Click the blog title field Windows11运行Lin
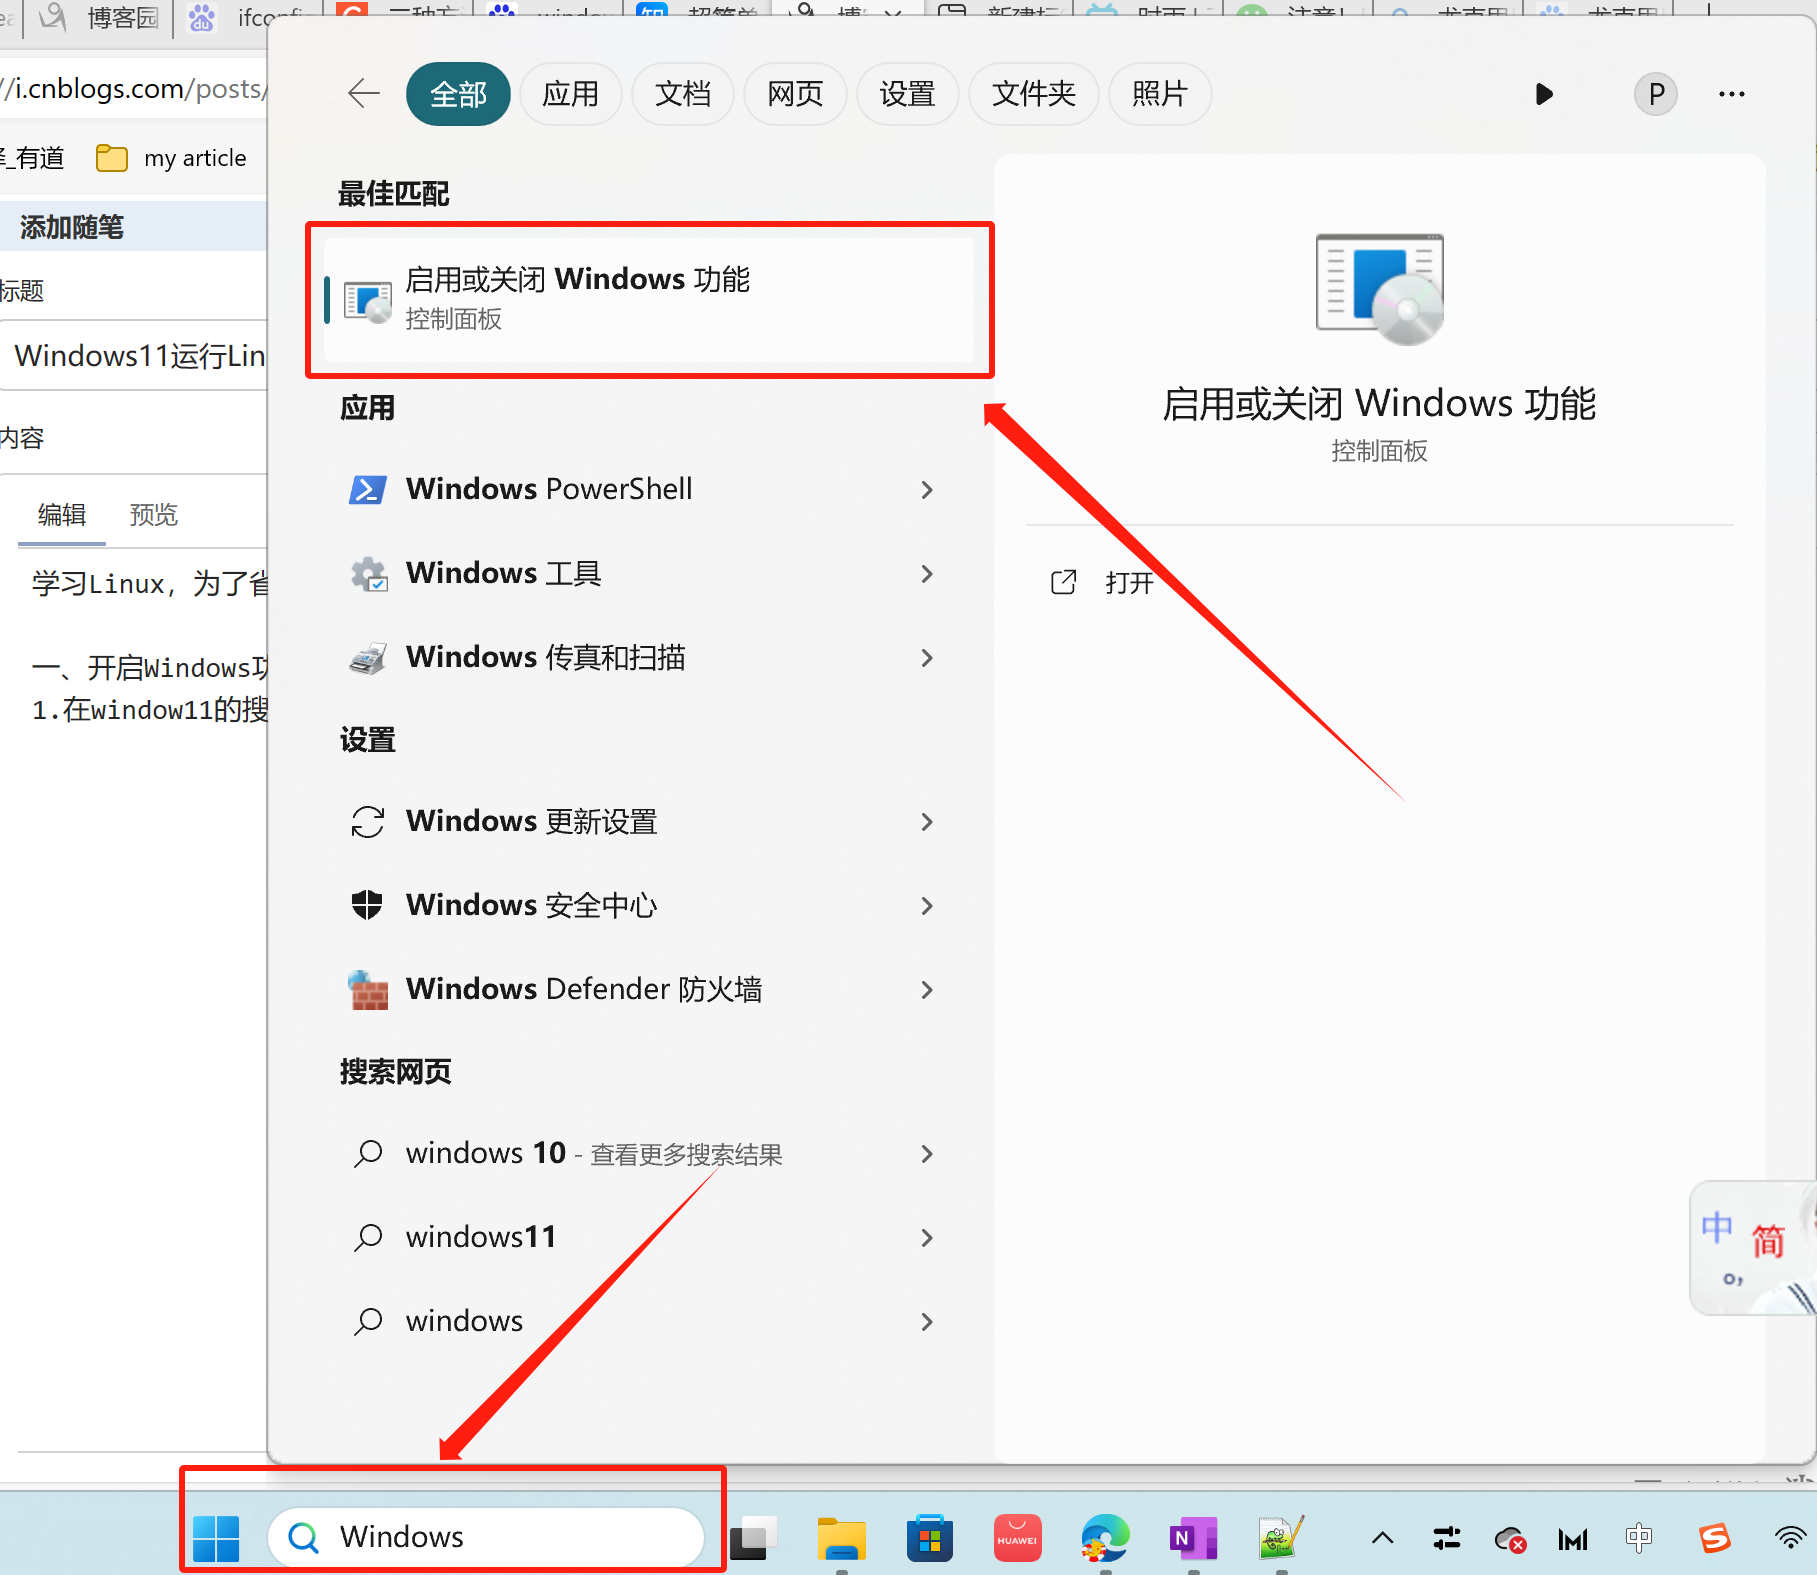 (135, 355)
